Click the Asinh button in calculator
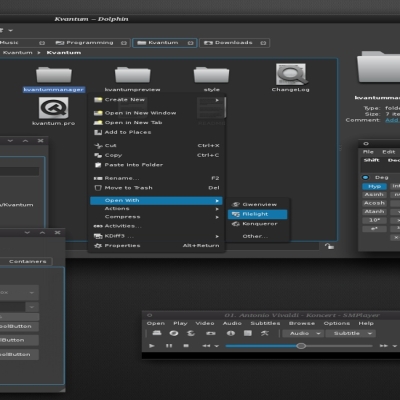This screenshot has width=400, height=400. [374, 195]
